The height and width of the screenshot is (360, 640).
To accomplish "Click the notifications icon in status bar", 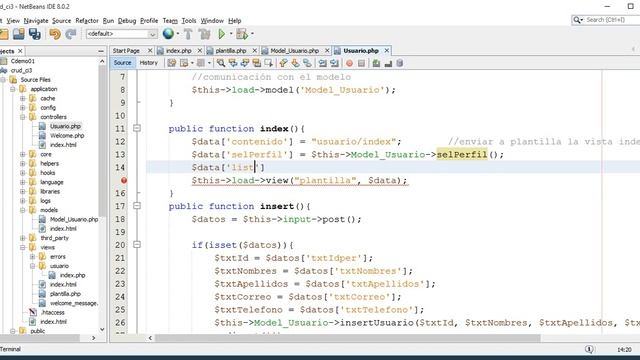I will (589, 349).
